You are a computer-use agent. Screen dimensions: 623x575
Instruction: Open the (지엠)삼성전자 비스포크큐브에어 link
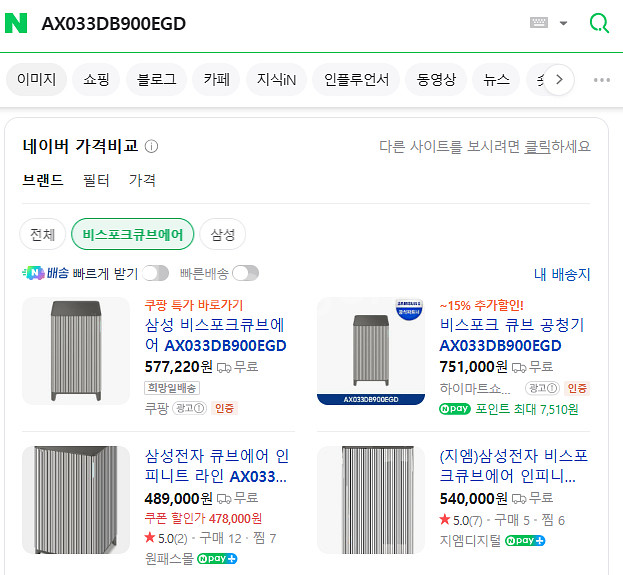pos(513,466)
